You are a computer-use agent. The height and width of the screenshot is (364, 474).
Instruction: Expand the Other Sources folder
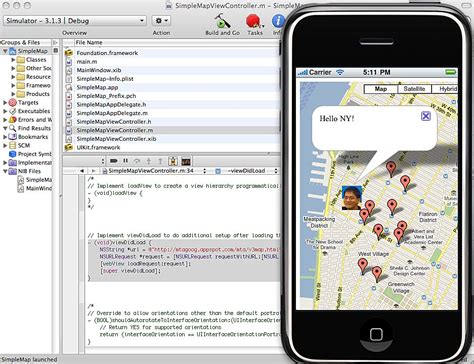[x=13, y=68]
